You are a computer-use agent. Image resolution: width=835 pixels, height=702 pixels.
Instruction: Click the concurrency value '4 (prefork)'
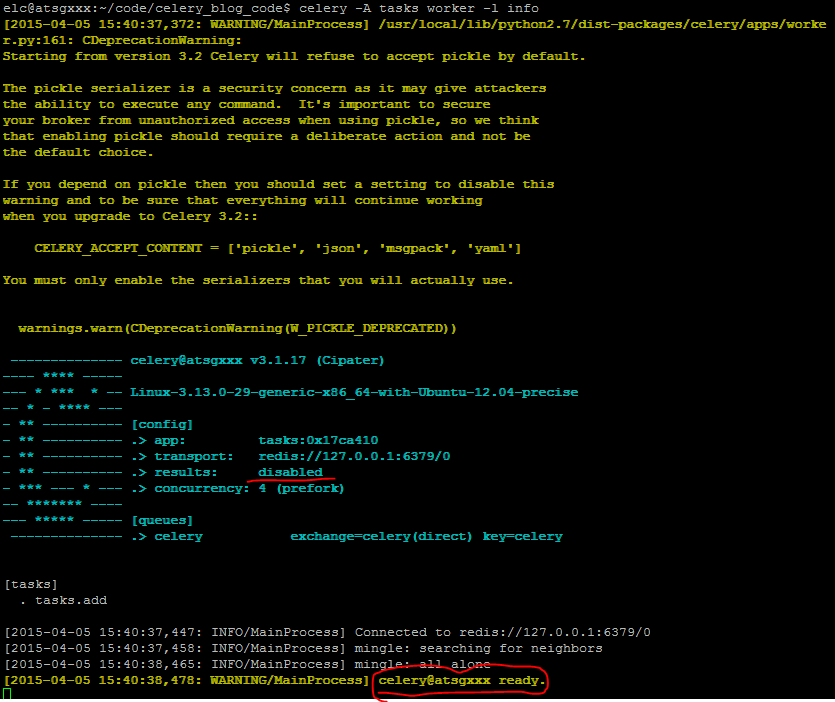click(301, 488)
